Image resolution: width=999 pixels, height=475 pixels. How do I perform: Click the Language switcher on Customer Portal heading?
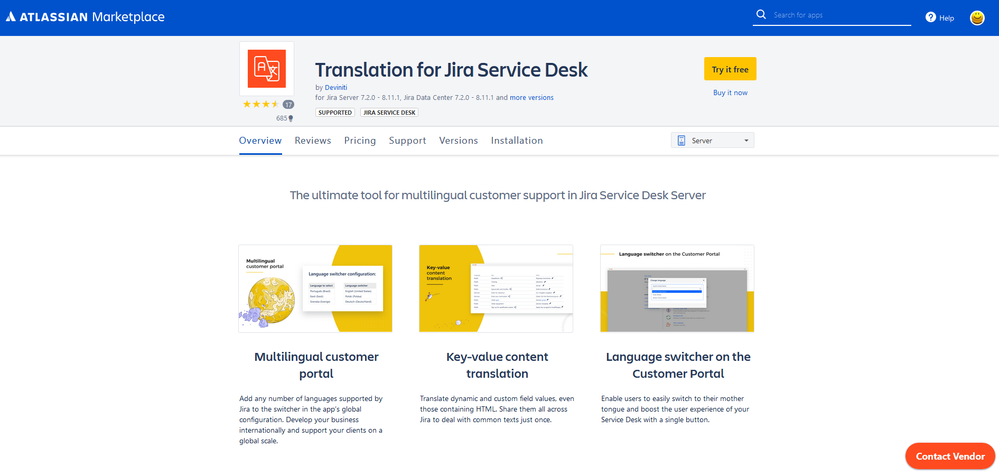pyautogui.click(x=678, y=365)
